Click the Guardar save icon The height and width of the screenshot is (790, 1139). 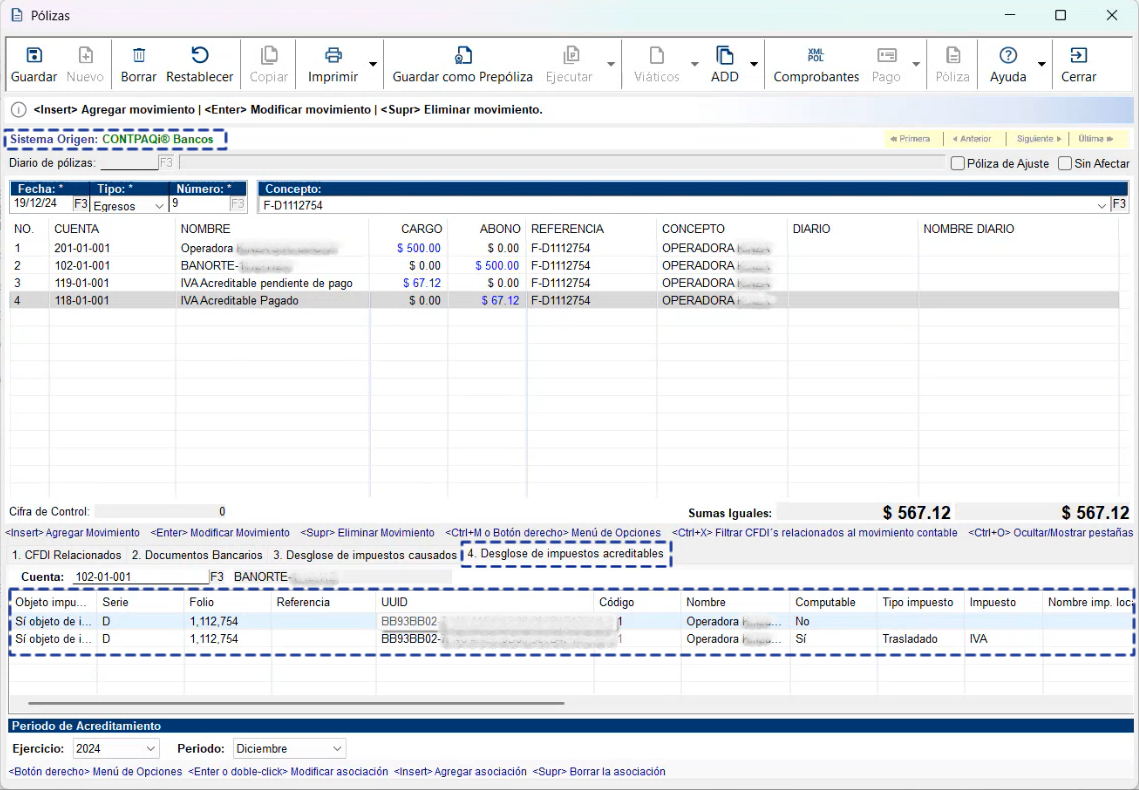pyautogui.click(x=34, y=56)
